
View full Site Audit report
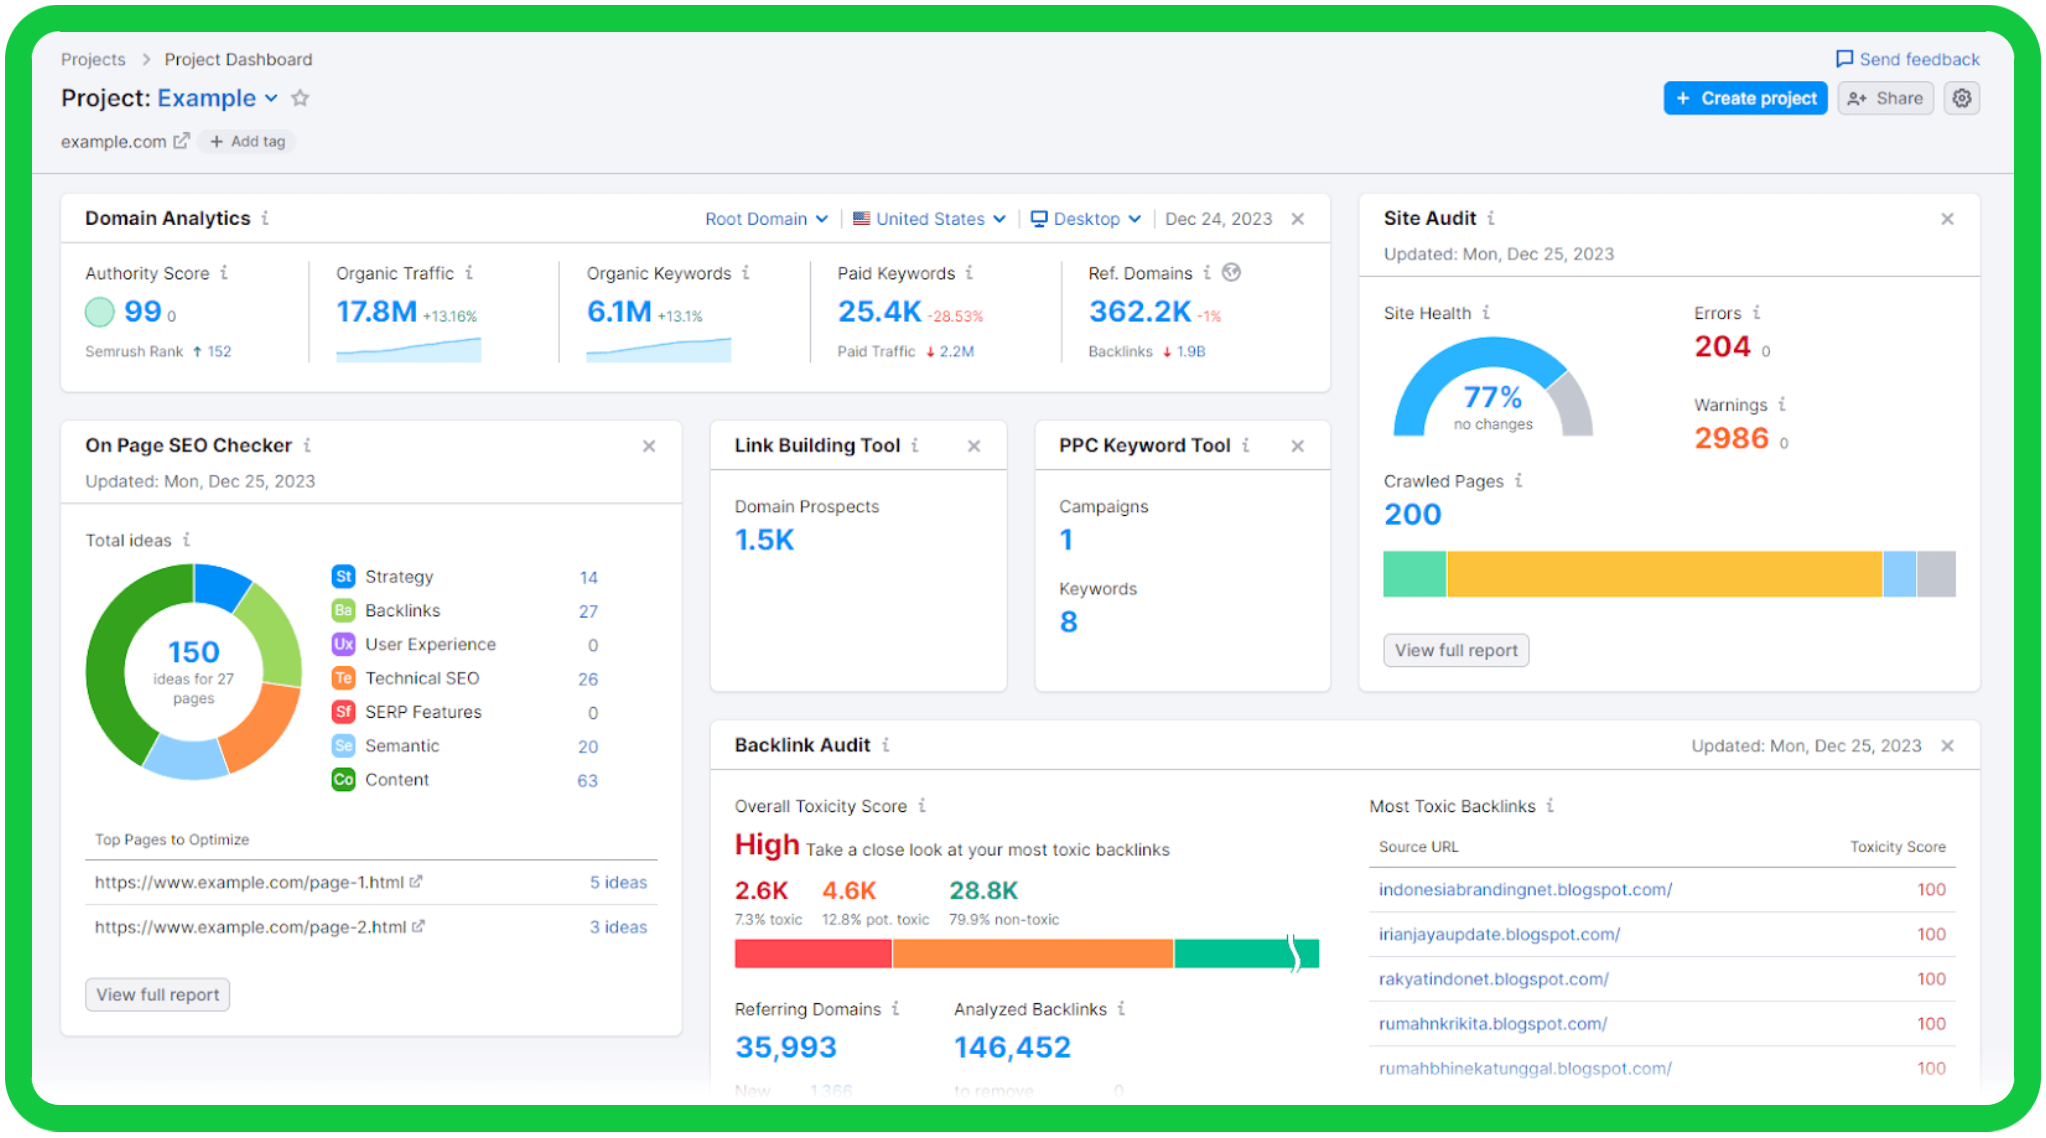tap(1456, 650)
